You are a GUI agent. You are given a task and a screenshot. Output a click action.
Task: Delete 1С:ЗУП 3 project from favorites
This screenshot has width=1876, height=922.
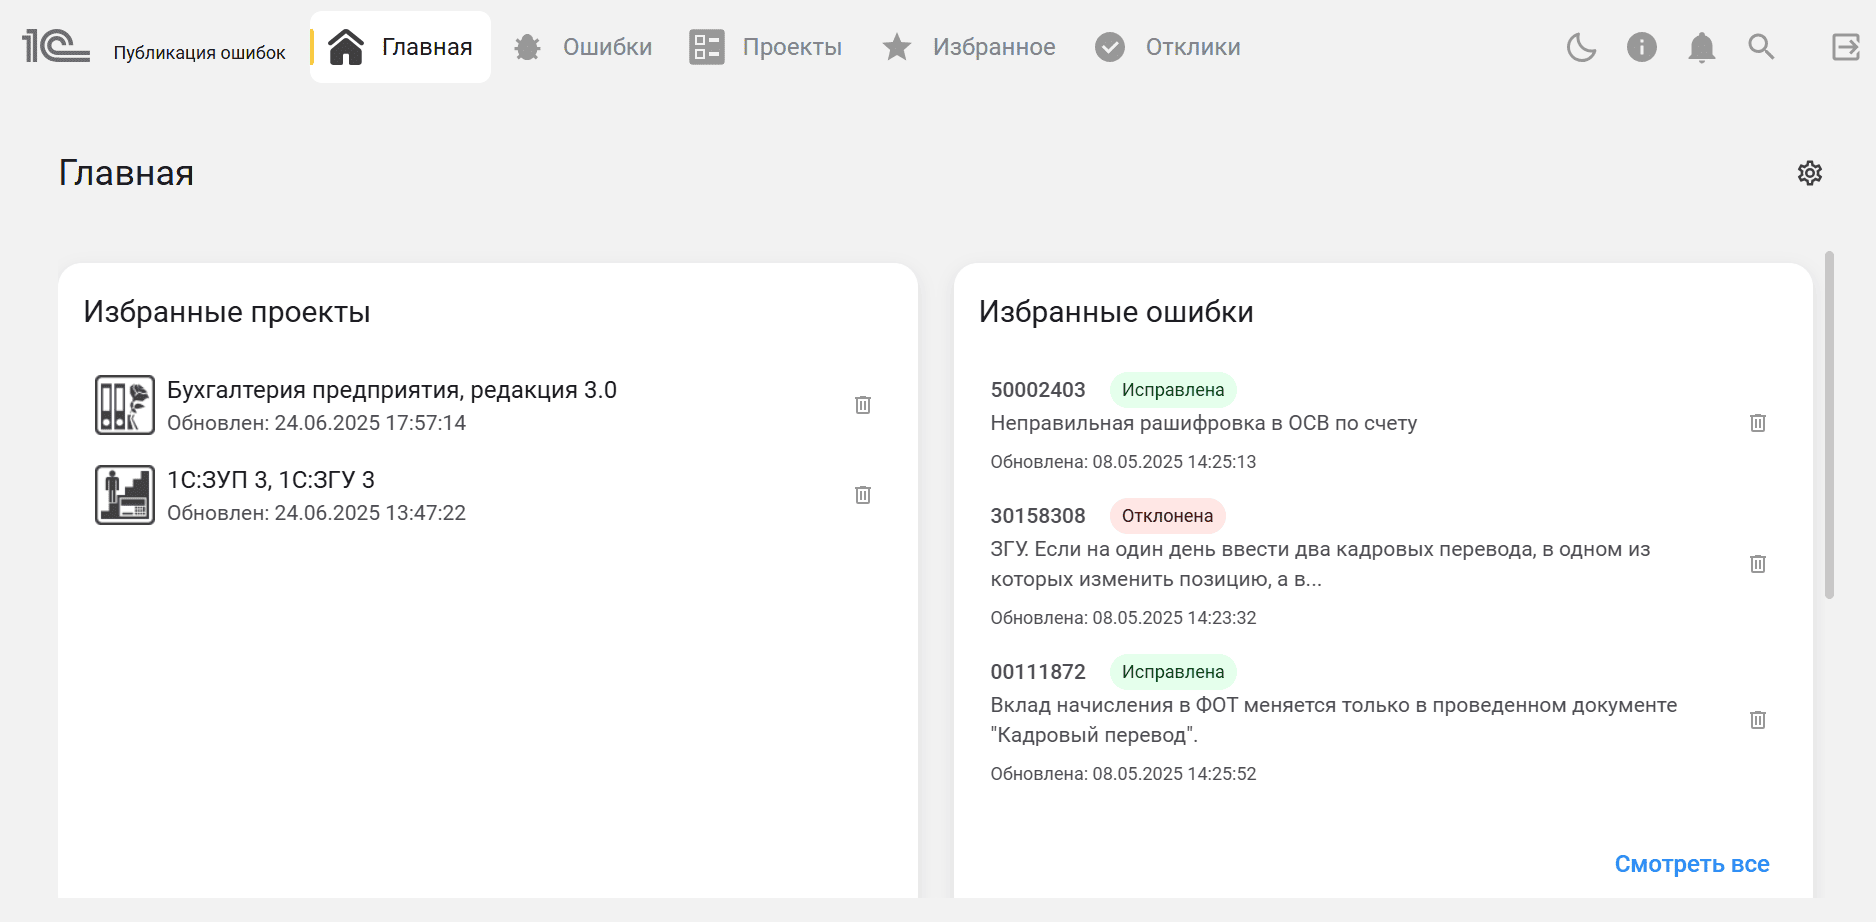(x=863, y=495)
